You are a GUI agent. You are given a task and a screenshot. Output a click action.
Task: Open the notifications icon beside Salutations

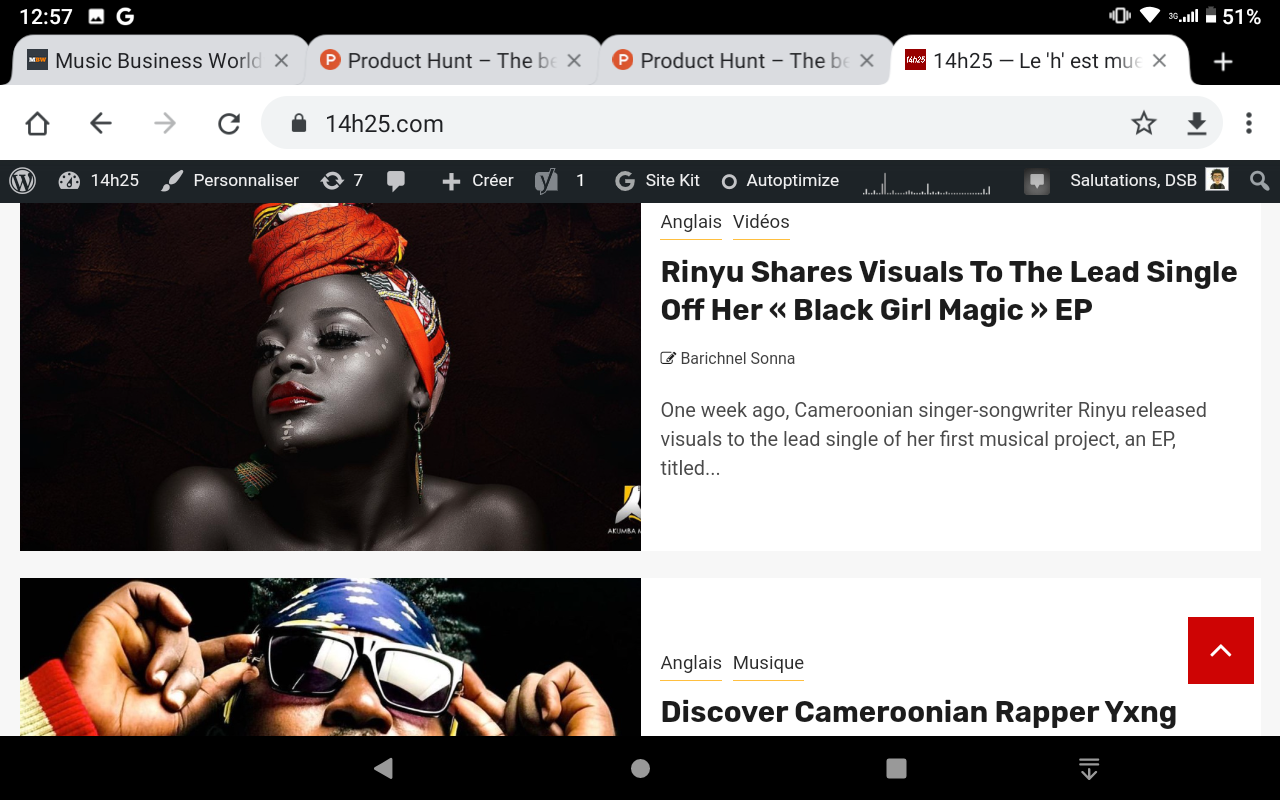point(1037,182)
